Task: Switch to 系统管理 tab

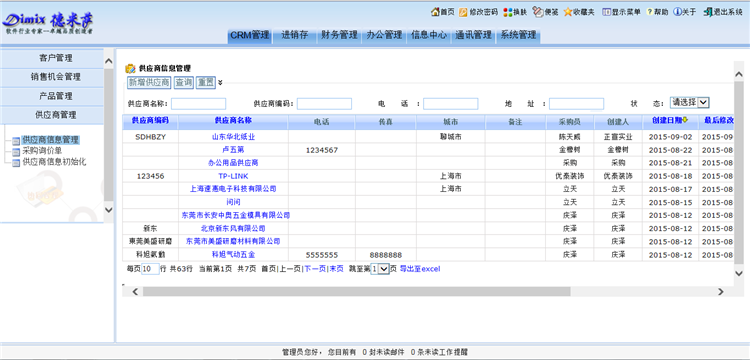Action: tap(518, 35)
